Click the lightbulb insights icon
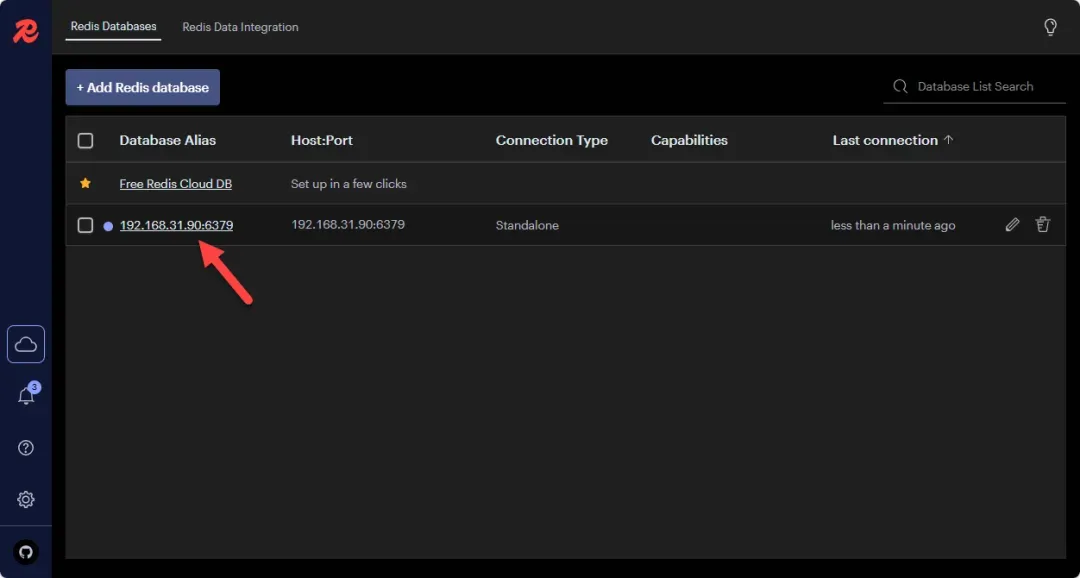 click(x=1050, y=27)
